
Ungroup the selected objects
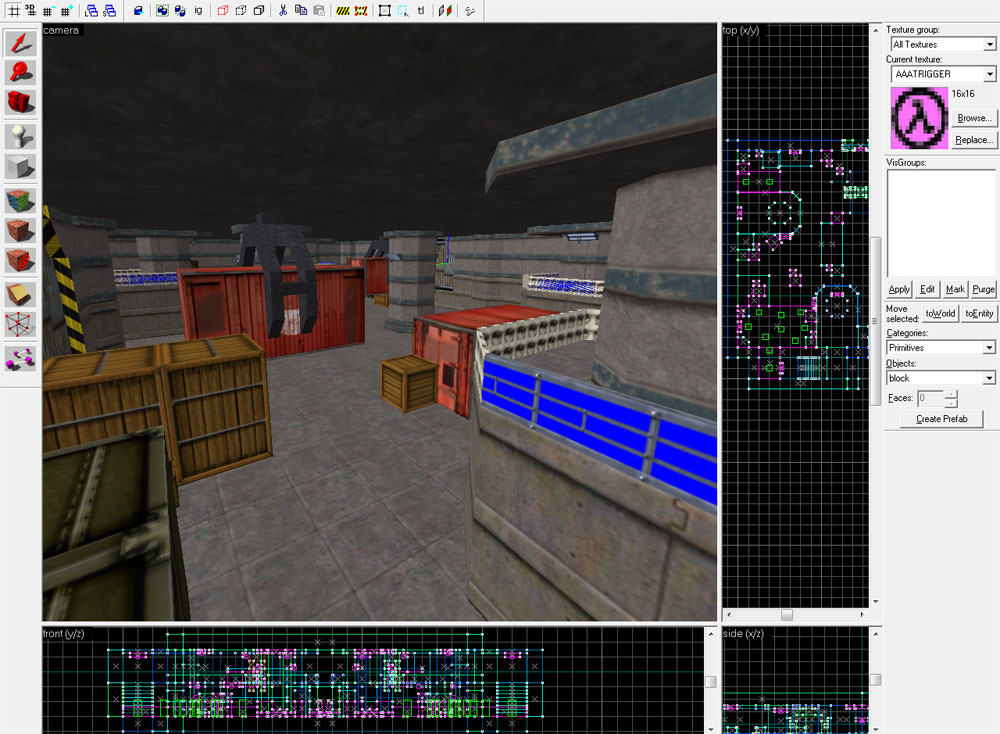click(180, 11)
